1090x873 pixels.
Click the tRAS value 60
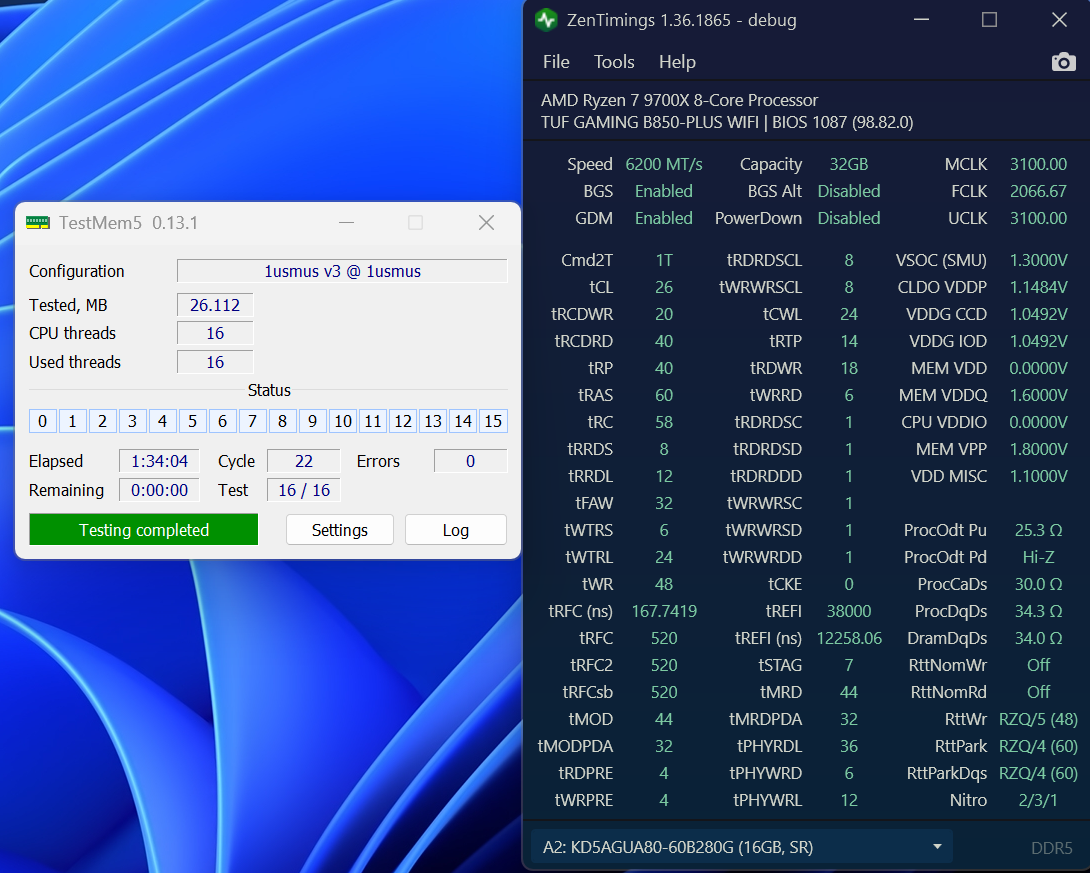click(x=664, y=395)
